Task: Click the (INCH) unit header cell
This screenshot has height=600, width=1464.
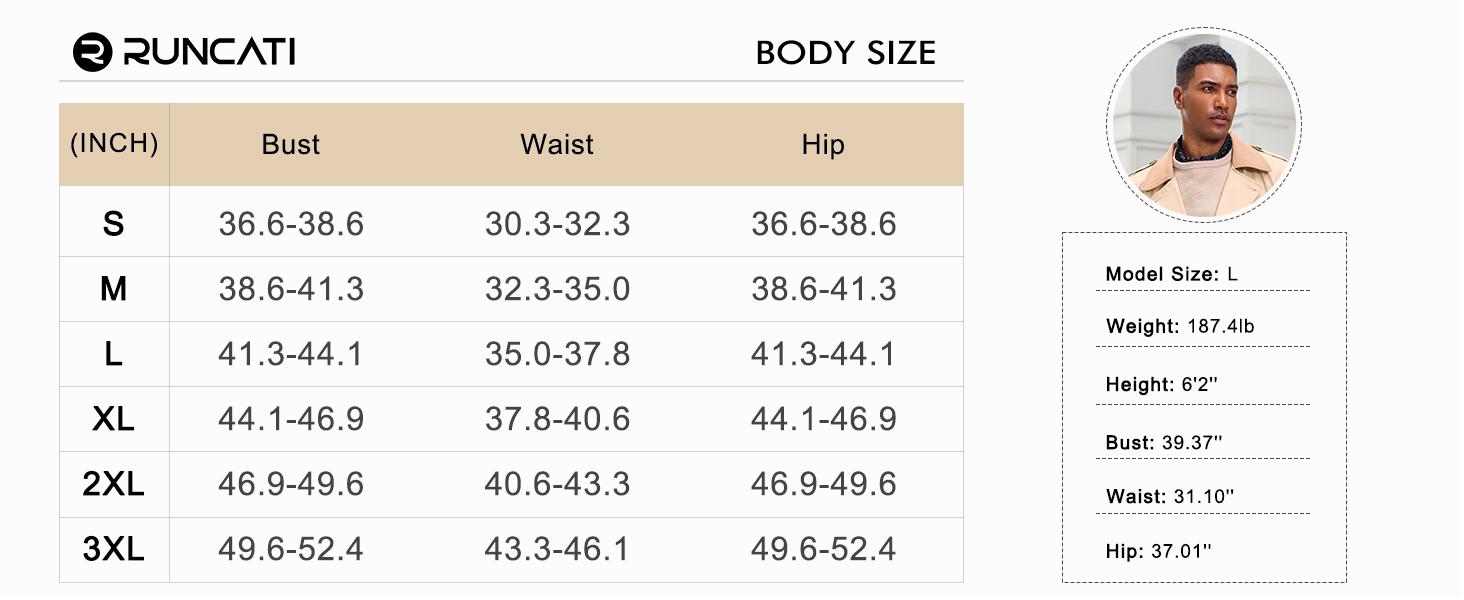Action: point(114,144)
